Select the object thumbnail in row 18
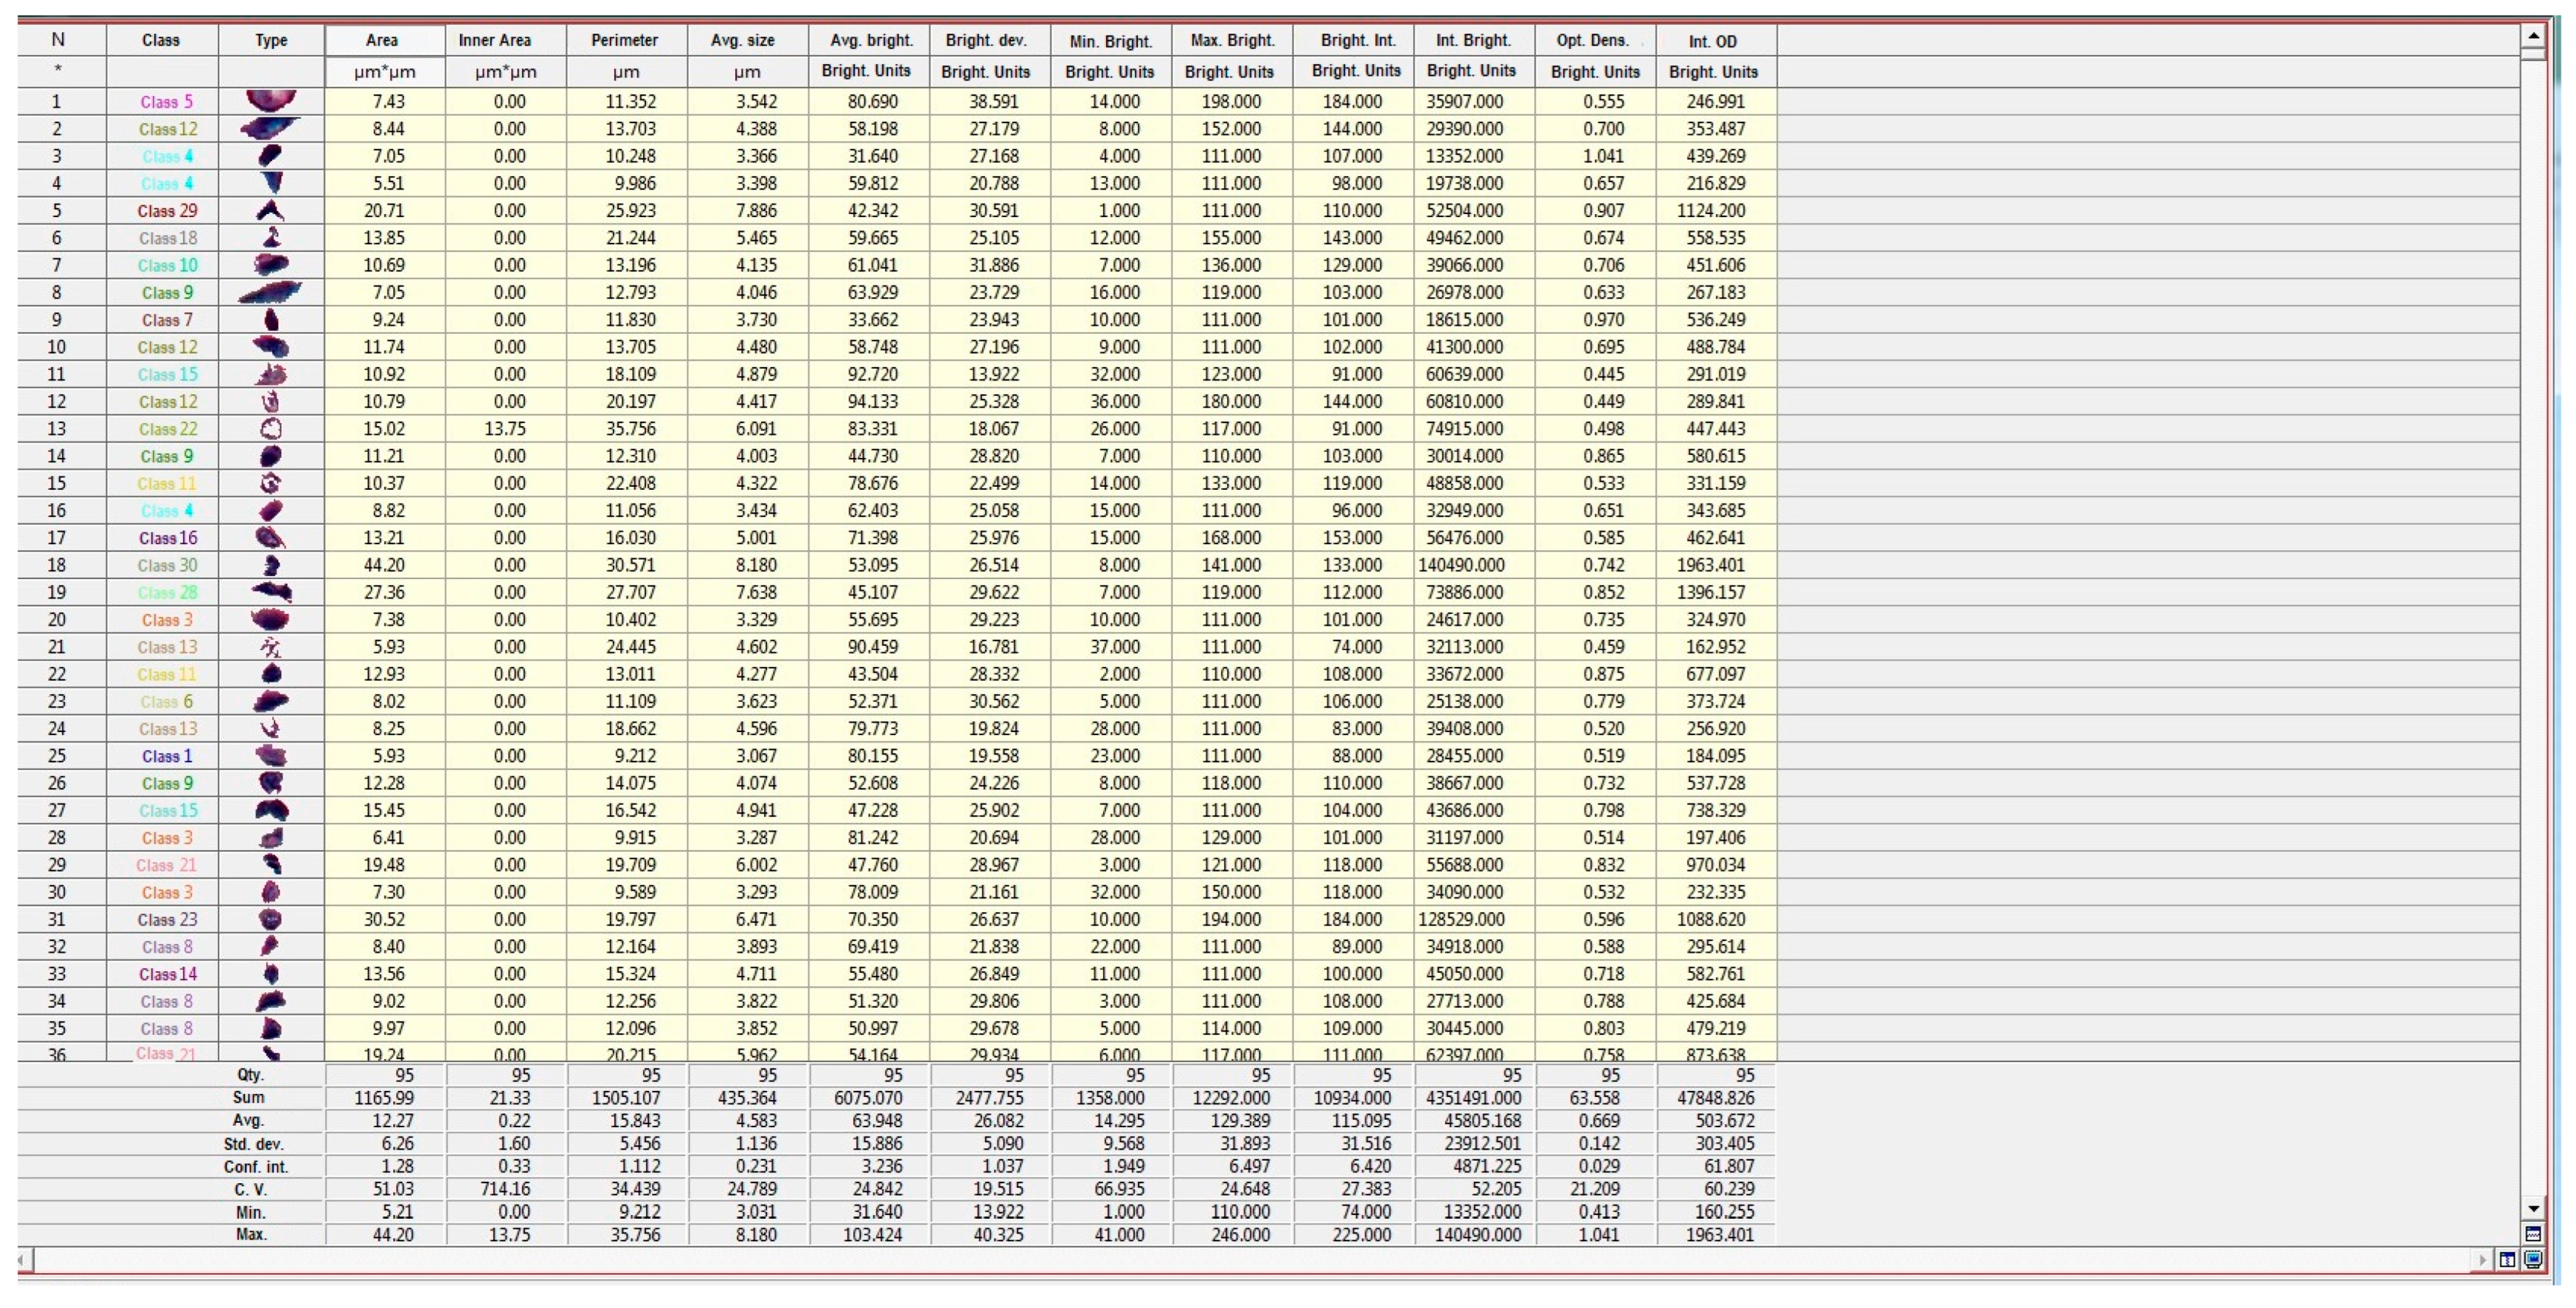Image resolution: width=2576 pixels, height=1308 pixels. pyautogui.click(x=271, y=565)
